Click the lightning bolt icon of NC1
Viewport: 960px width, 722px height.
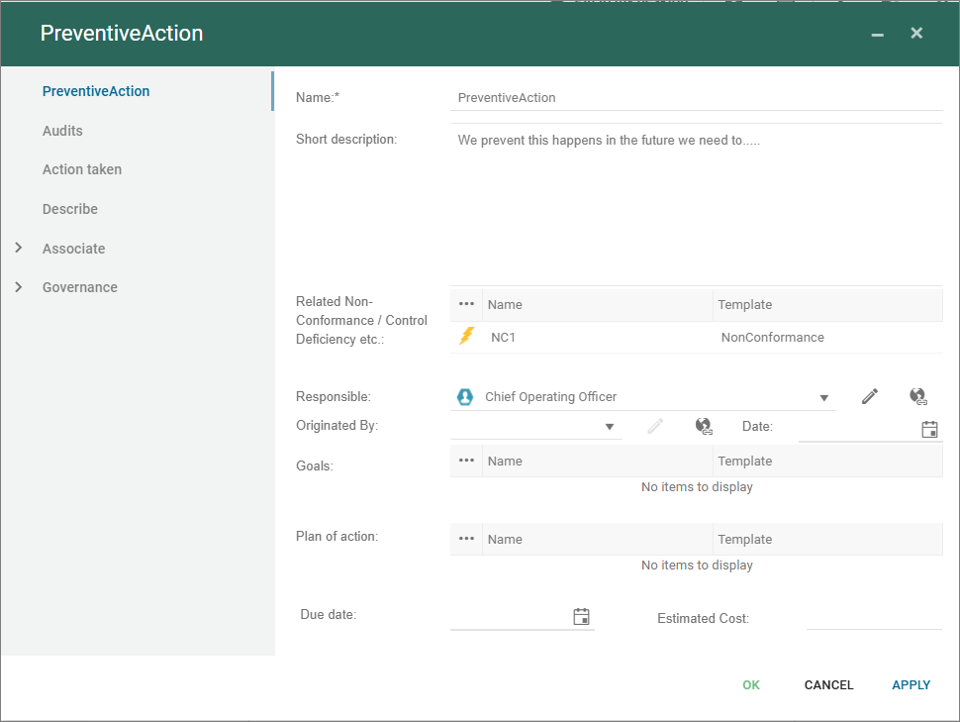pos(466,337)
